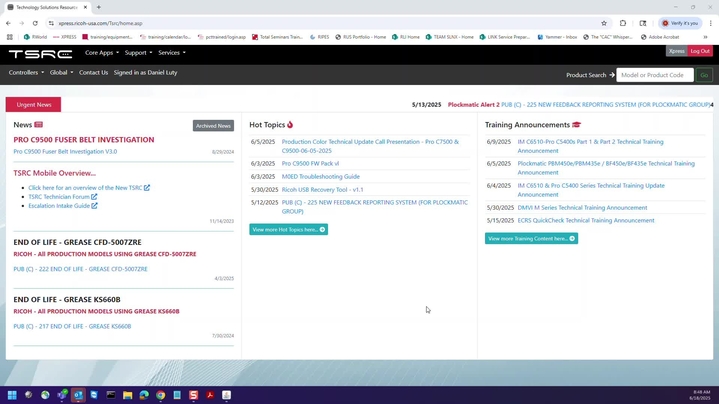Image resolution: width=719 pixels, height=404 pixels.
Task: Expand the Support dropdown menu
Action: (138, 53)
